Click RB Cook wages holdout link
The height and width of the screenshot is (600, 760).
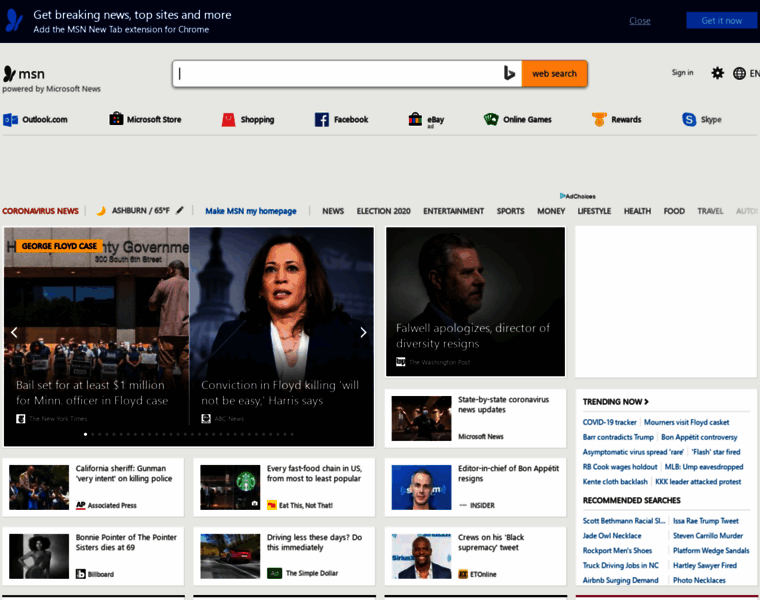(619, 467)
